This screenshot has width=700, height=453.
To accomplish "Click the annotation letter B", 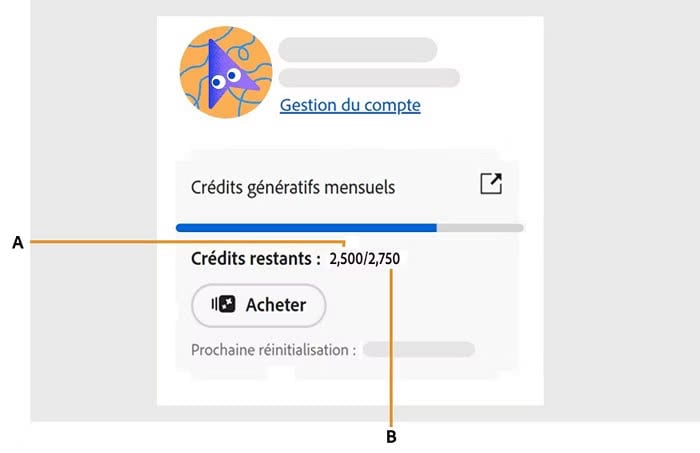I will [391, 437].
